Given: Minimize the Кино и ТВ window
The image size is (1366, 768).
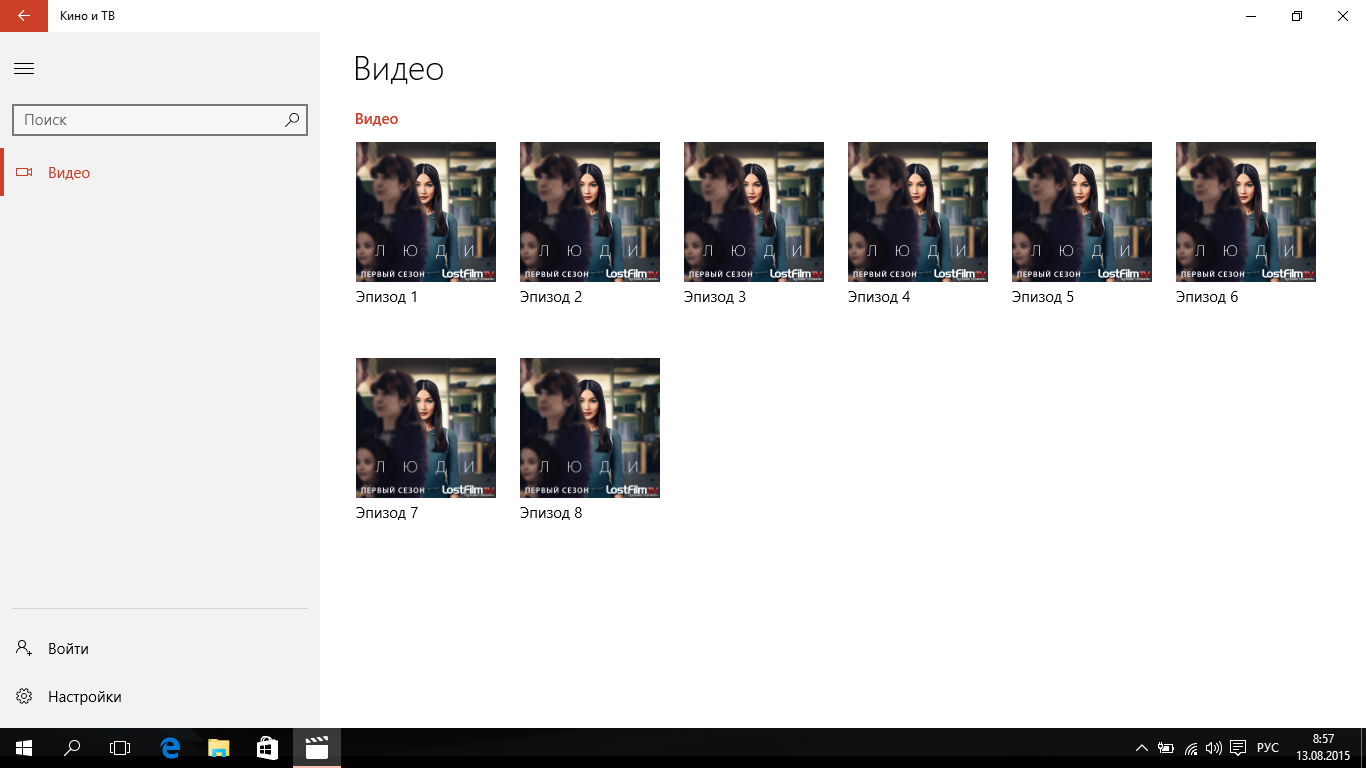Looking at the screenshot, I should [1251, 16].
